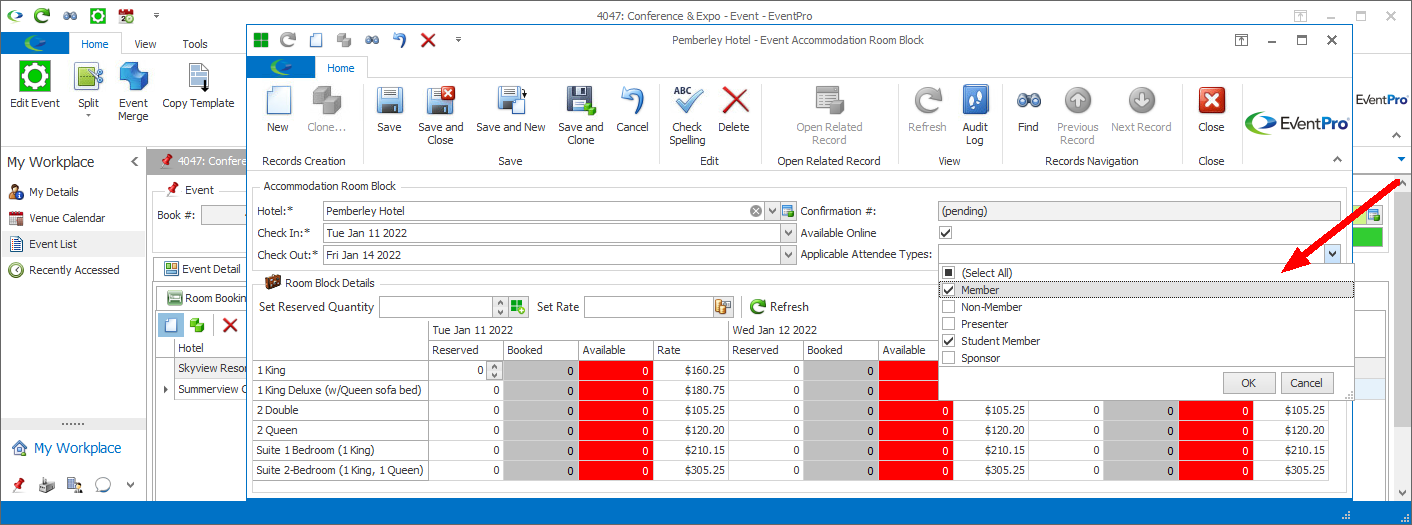This screenshot has height=525, width=1412.
Task: Open the dialog quick access customize dropdown
Action: 458,40
